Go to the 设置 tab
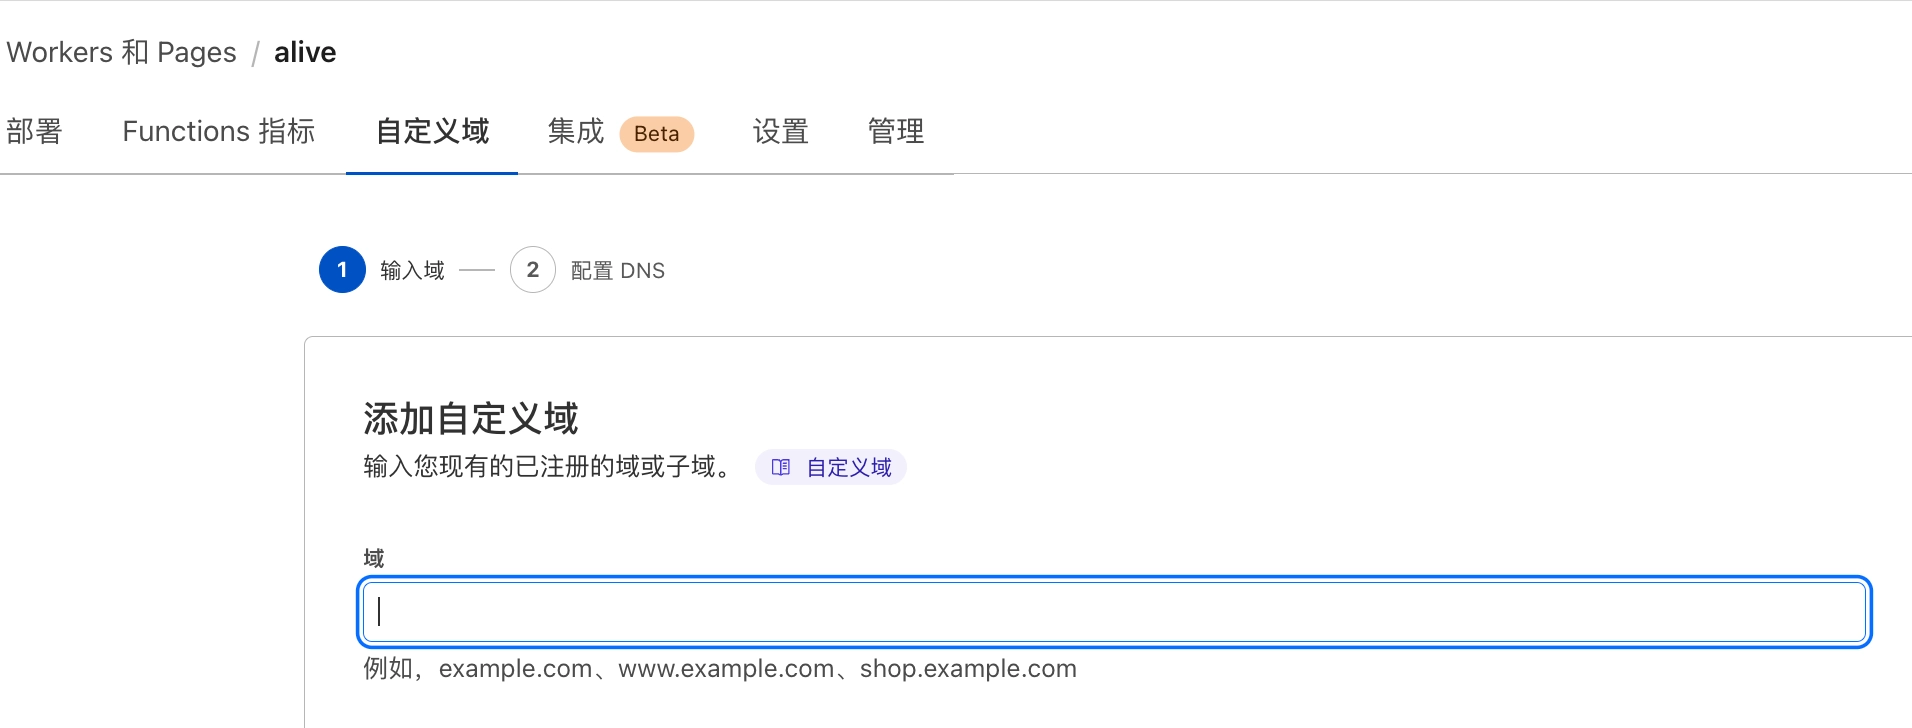 coord(780,131)
